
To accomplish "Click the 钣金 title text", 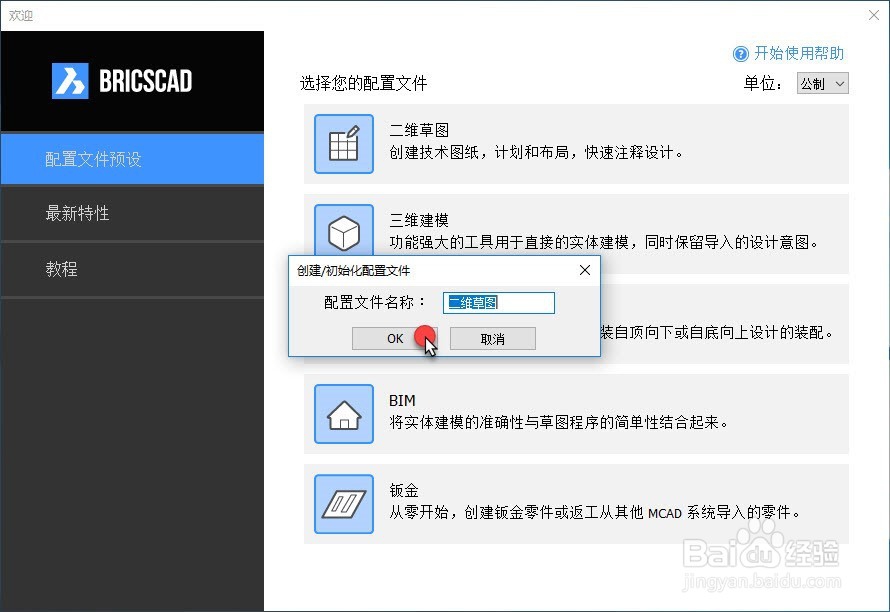I will click(x=404, y=490).
